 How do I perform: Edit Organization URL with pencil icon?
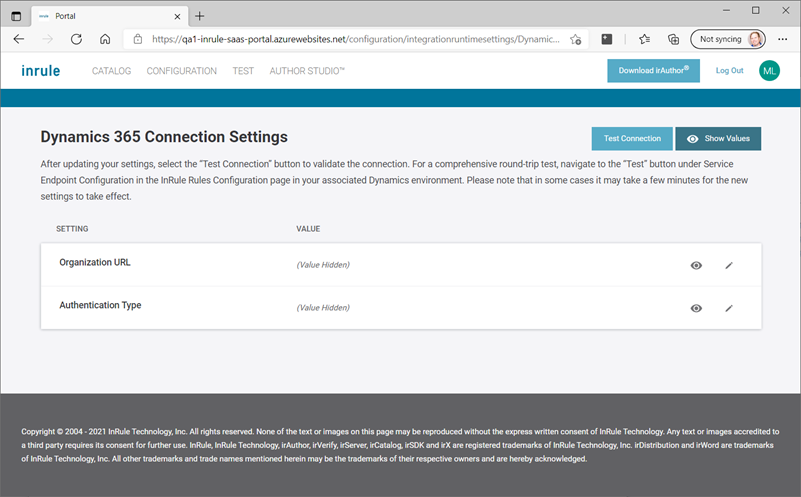729,265
